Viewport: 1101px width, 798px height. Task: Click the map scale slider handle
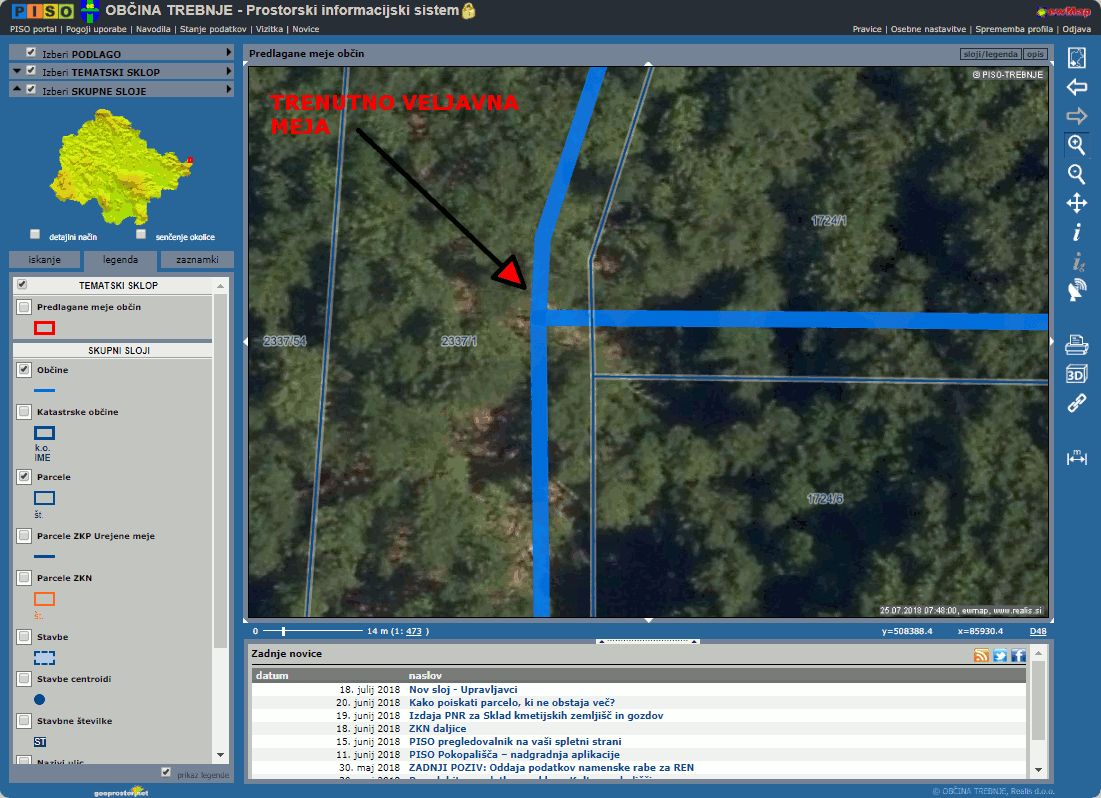click(x=283, y=631)
